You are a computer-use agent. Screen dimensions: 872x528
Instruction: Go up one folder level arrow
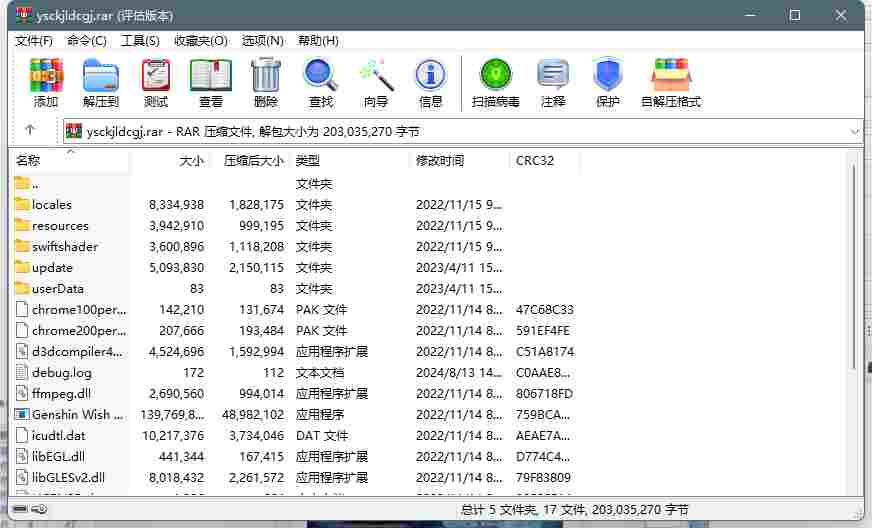(x=30, y=130)
